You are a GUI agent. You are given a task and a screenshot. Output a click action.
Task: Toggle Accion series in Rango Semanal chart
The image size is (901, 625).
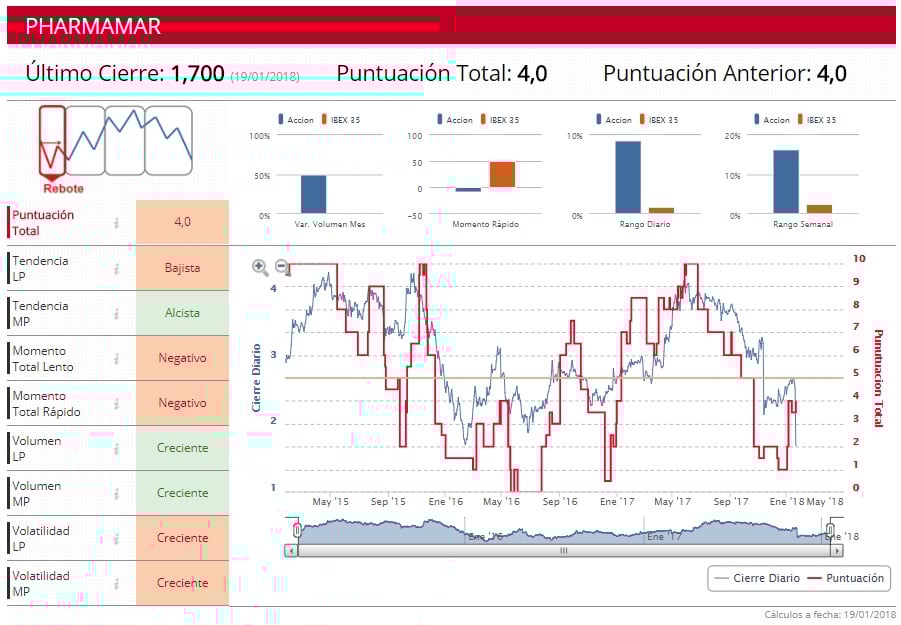772,119
